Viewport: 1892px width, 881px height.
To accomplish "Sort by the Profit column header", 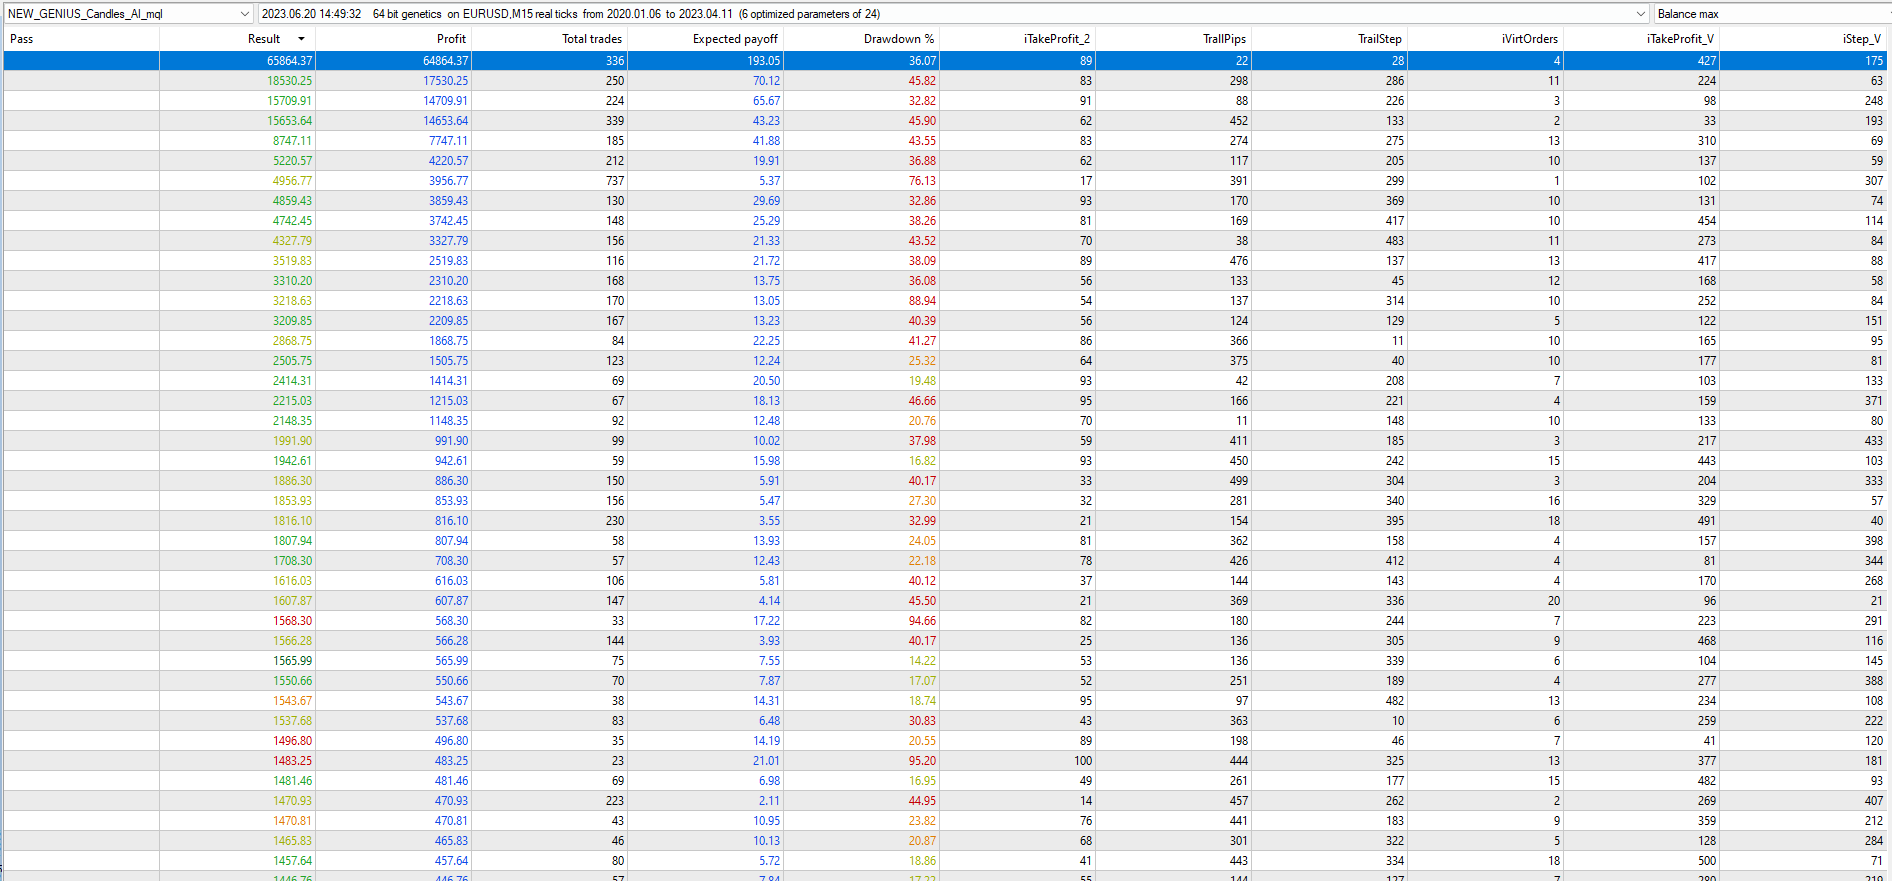I will point(451,39).
